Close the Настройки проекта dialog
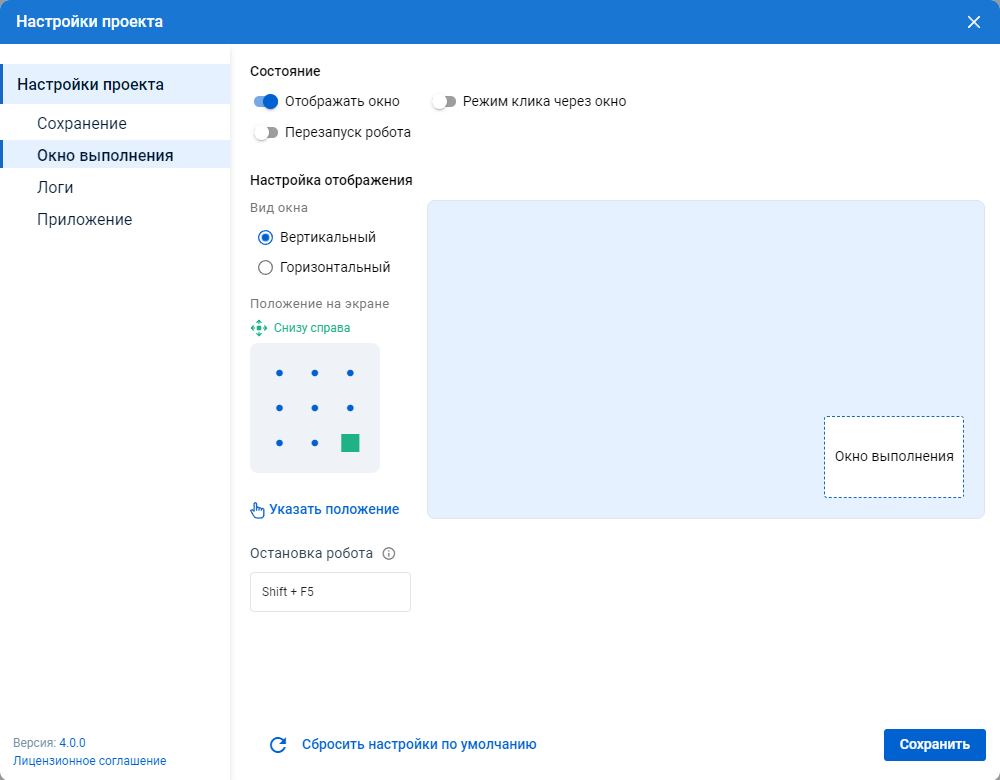 (973, 22)
